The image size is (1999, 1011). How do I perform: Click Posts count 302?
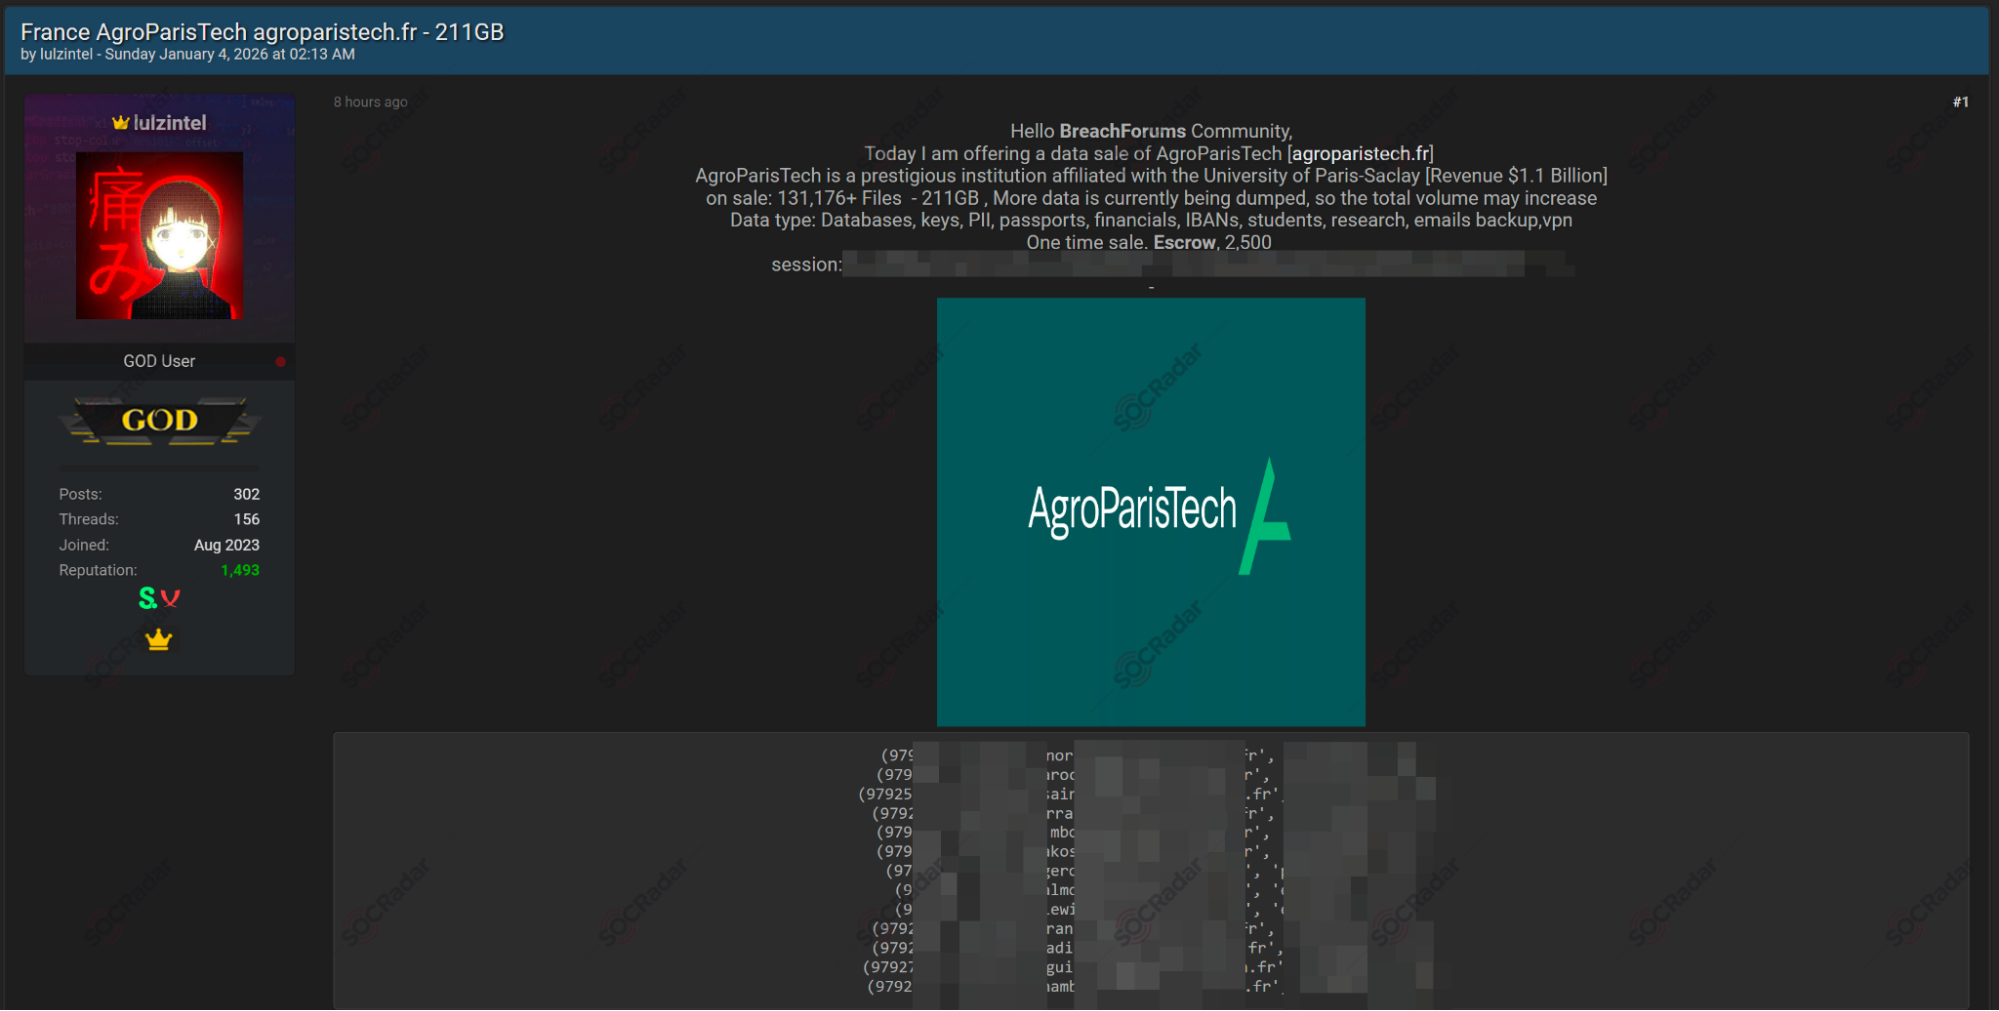(246, 494)
